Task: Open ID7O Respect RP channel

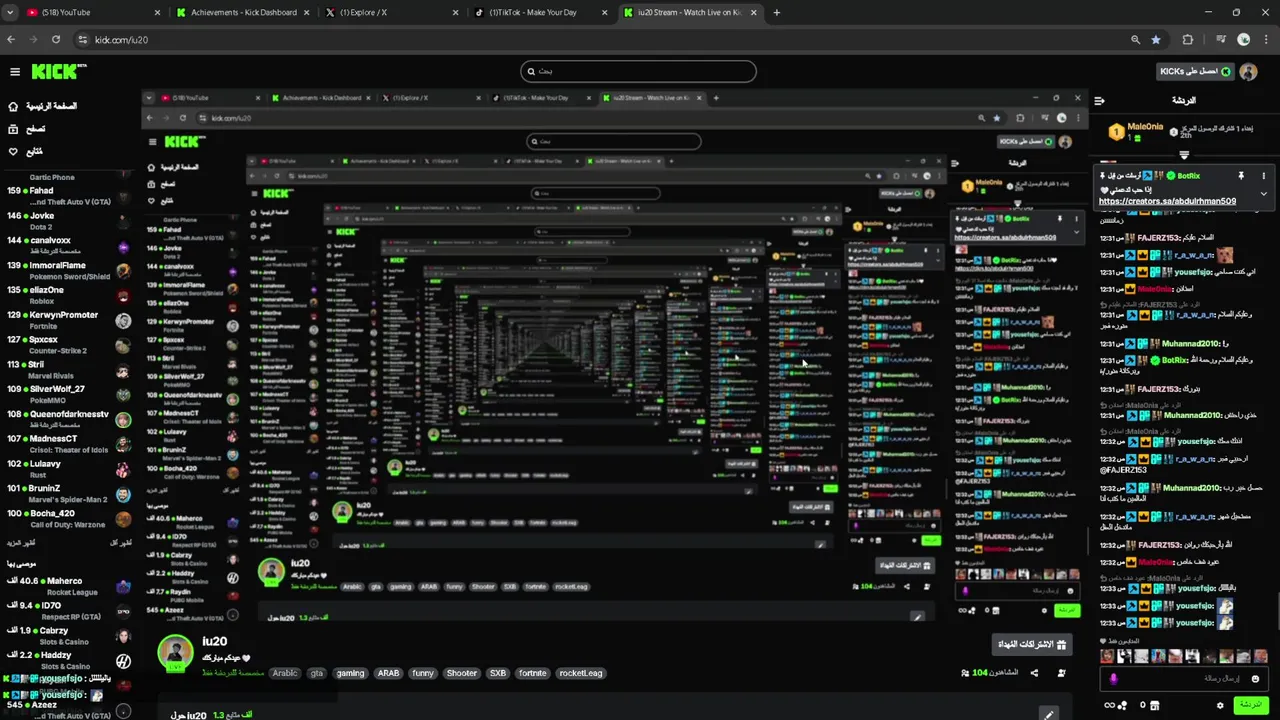Action: pyautogui.click(x=68, y=611)
